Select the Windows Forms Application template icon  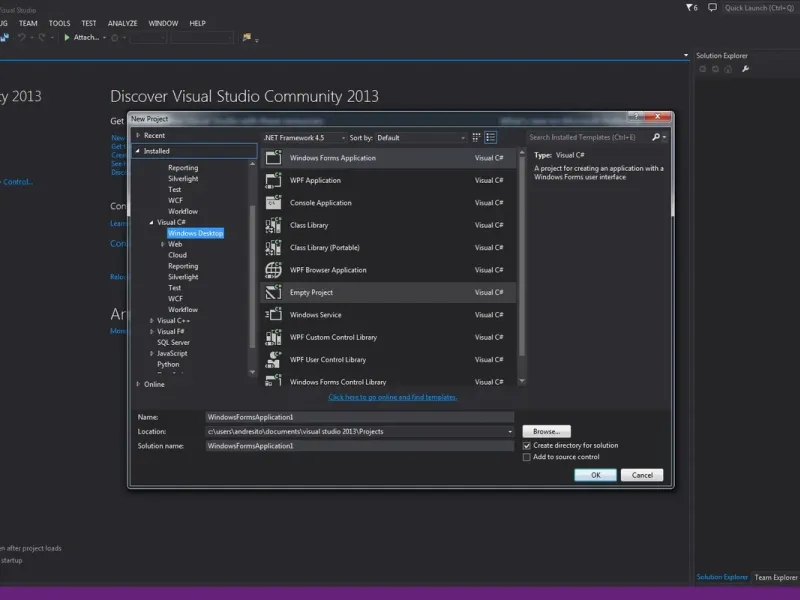[273, 158]
